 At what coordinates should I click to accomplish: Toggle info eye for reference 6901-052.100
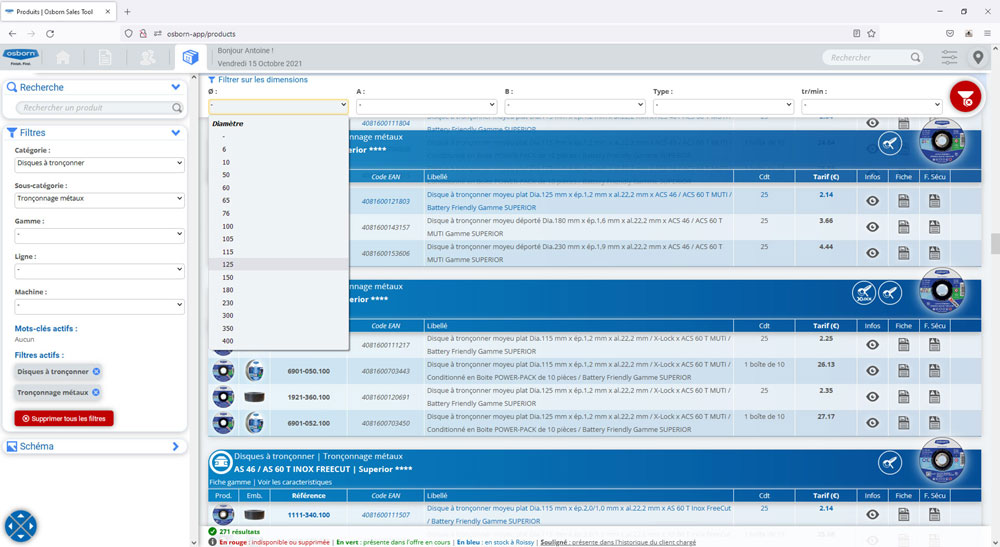pyautogui.click(x=872, y=423)
